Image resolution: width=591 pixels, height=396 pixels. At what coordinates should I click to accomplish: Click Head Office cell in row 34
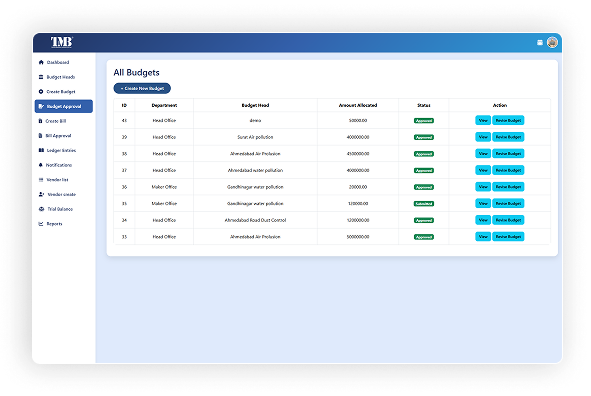click(x=164, y=220)
